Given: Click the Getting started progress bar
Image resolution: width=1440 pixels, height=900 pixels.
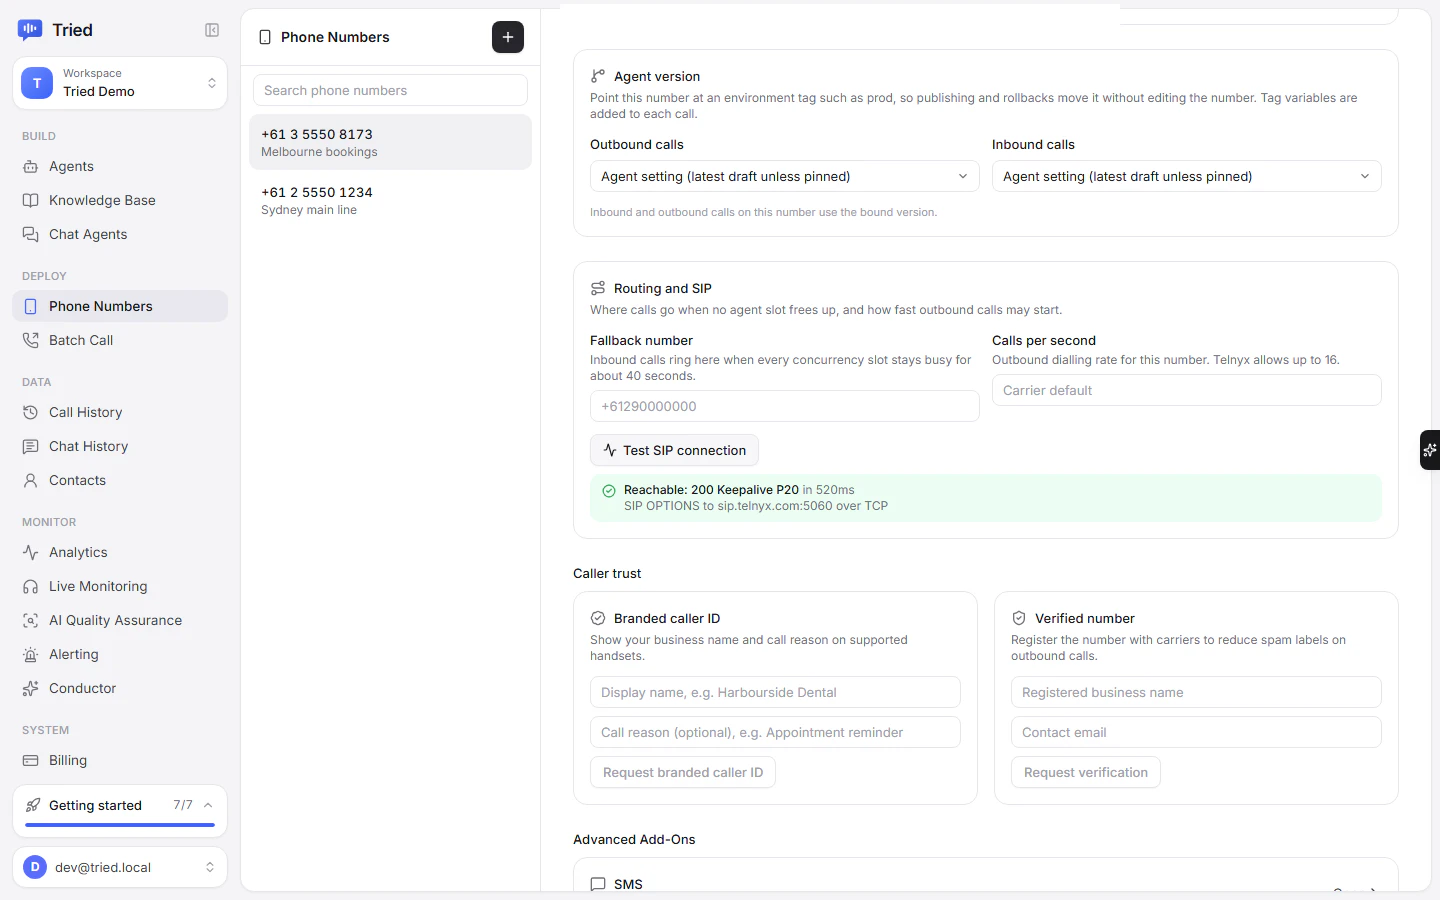Looking at the screenshot, I should click(x=120, y=825).
